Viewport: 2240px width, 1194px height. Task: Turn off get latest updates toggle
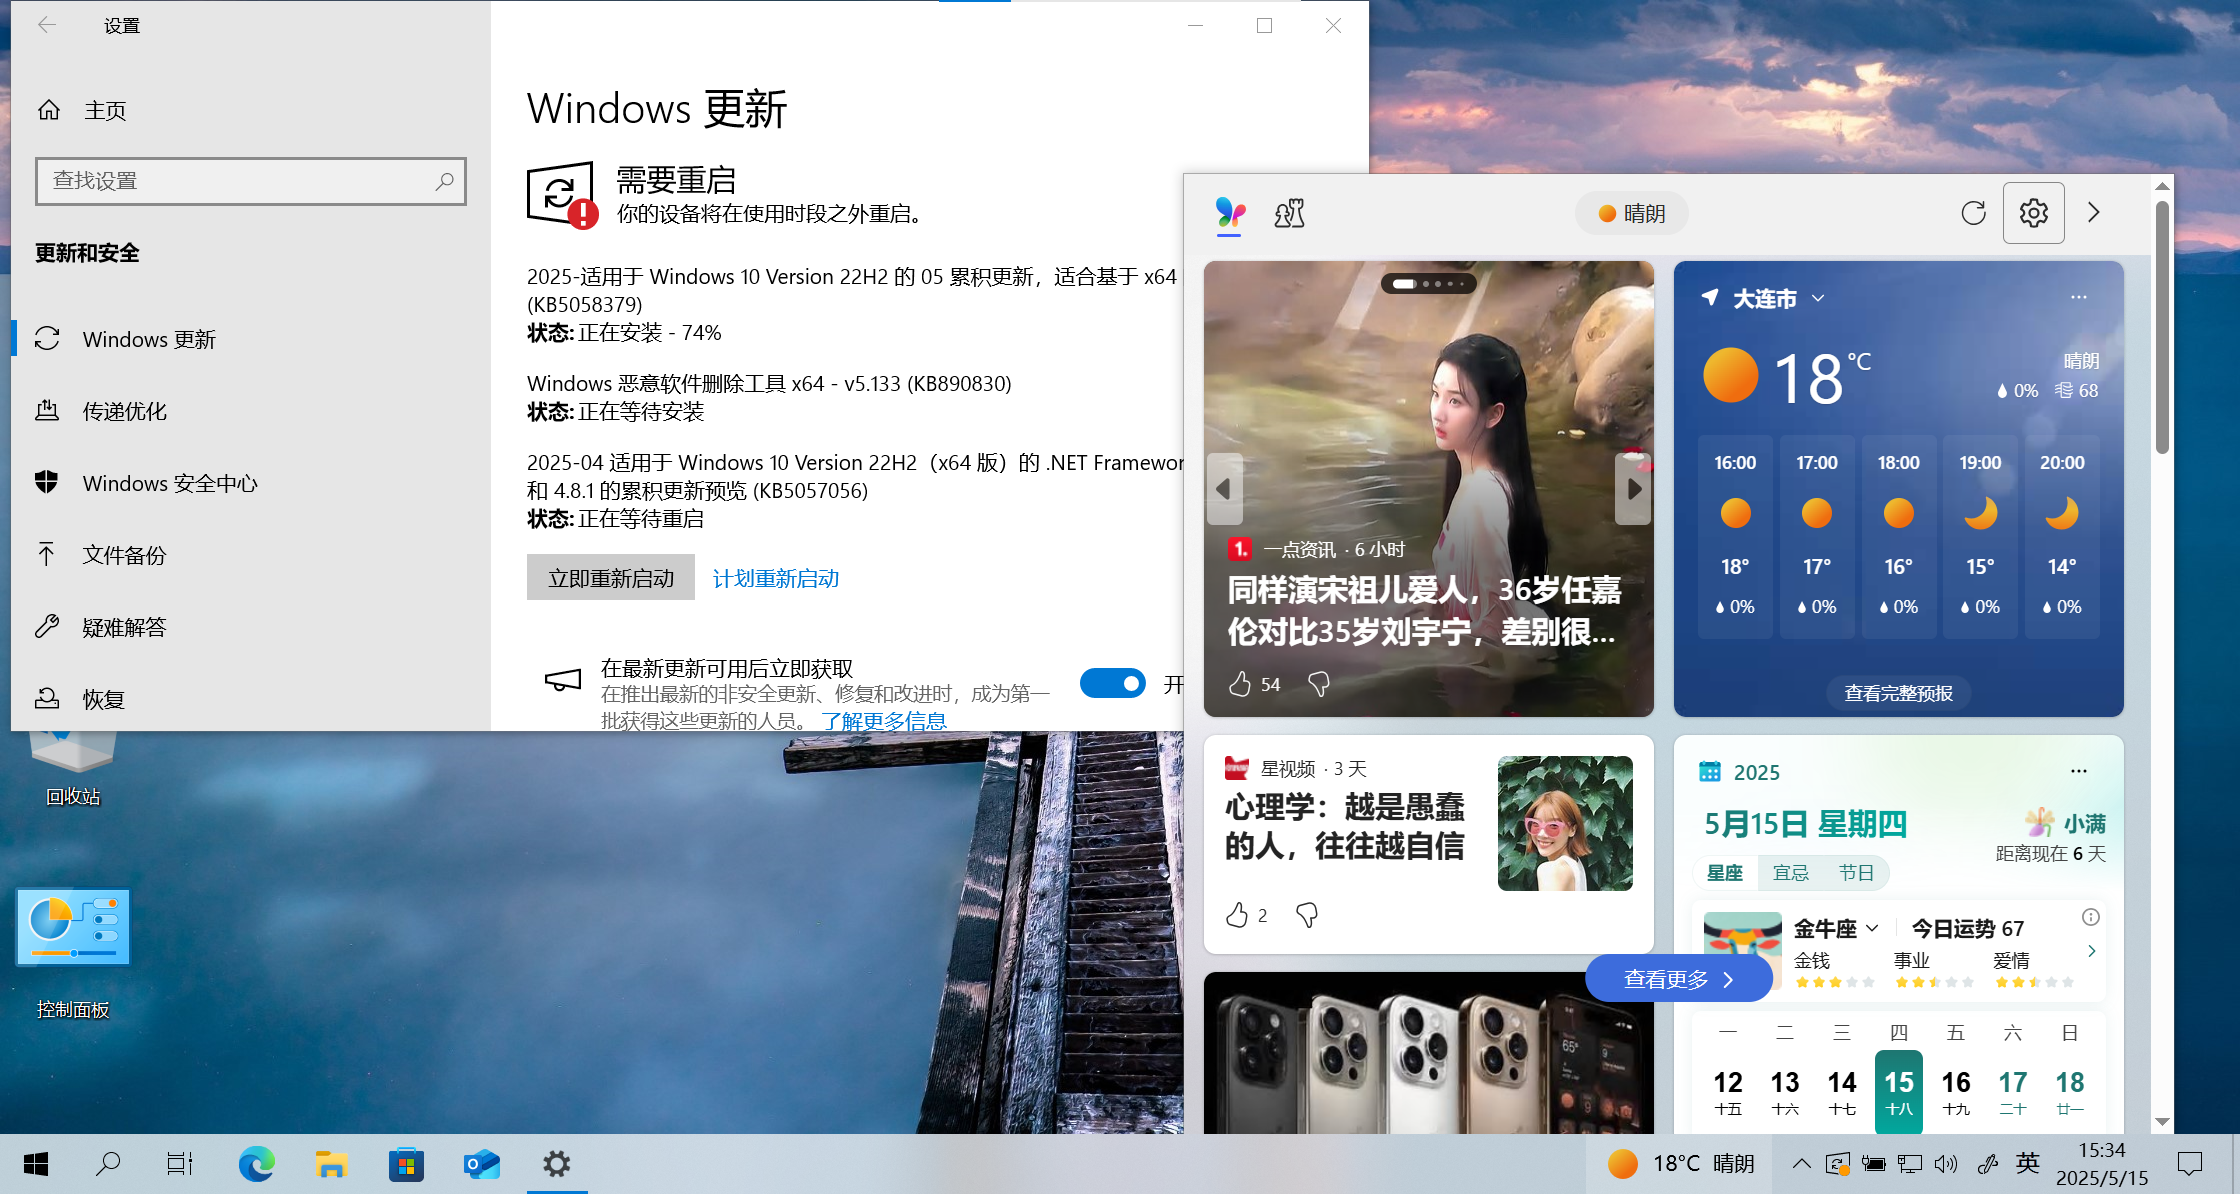click(1112, 683)
